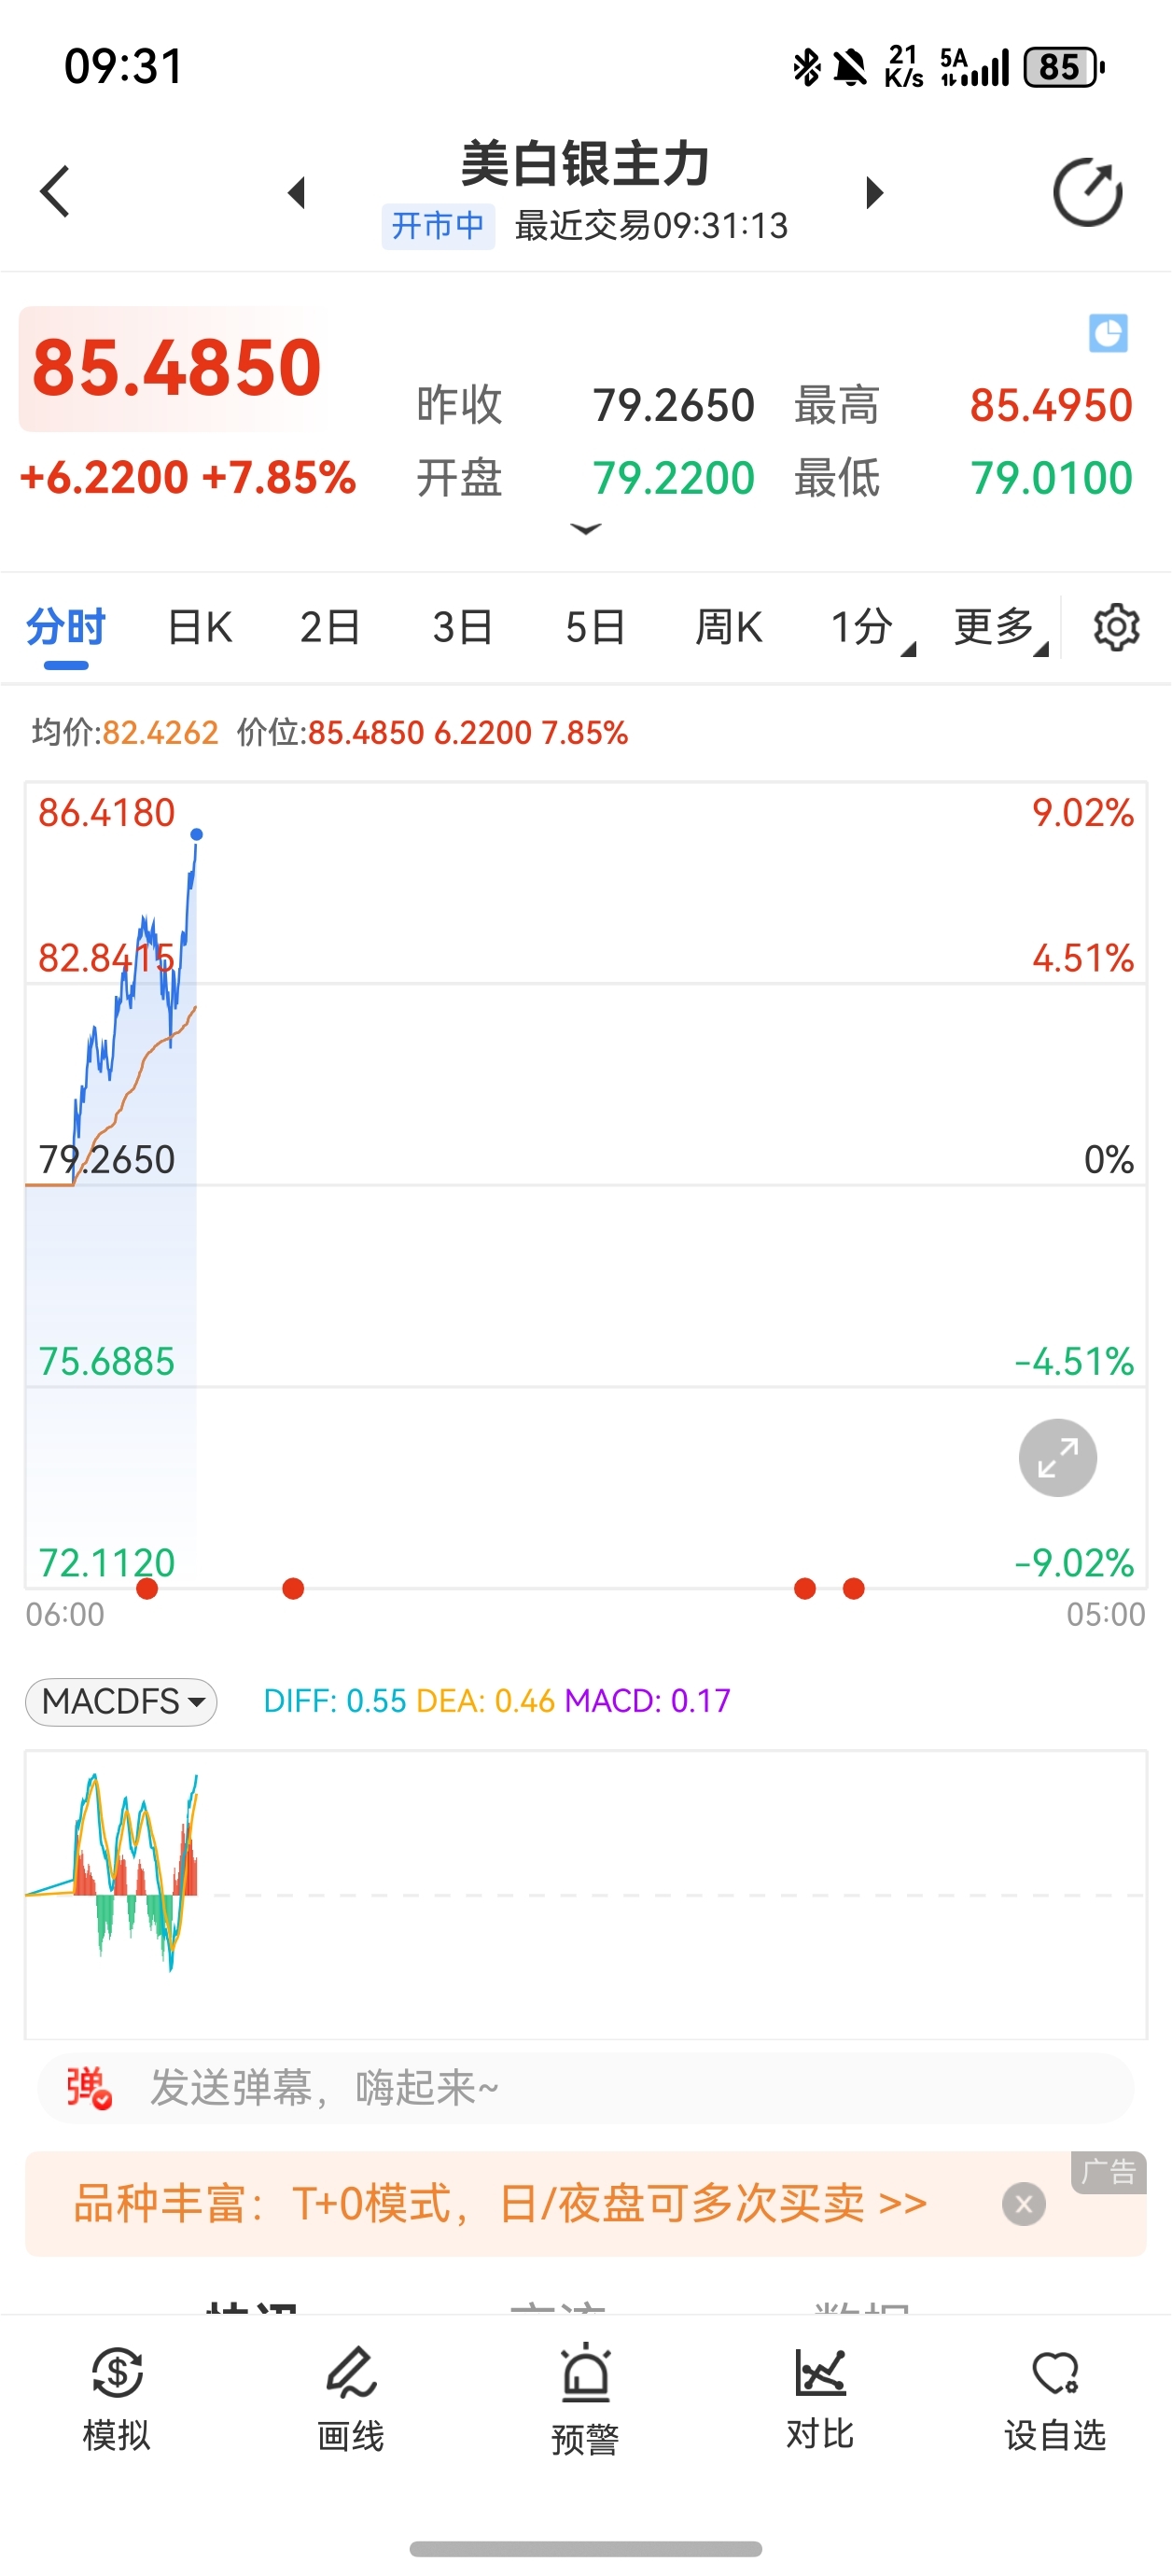Expand chart to fullscreen
The width and height of the screenshot is (1172, 2576).
1057,1457
